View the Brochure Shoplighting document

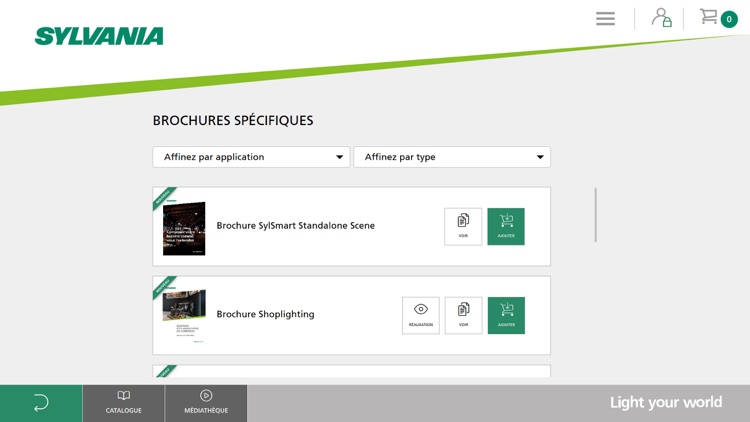463,315
